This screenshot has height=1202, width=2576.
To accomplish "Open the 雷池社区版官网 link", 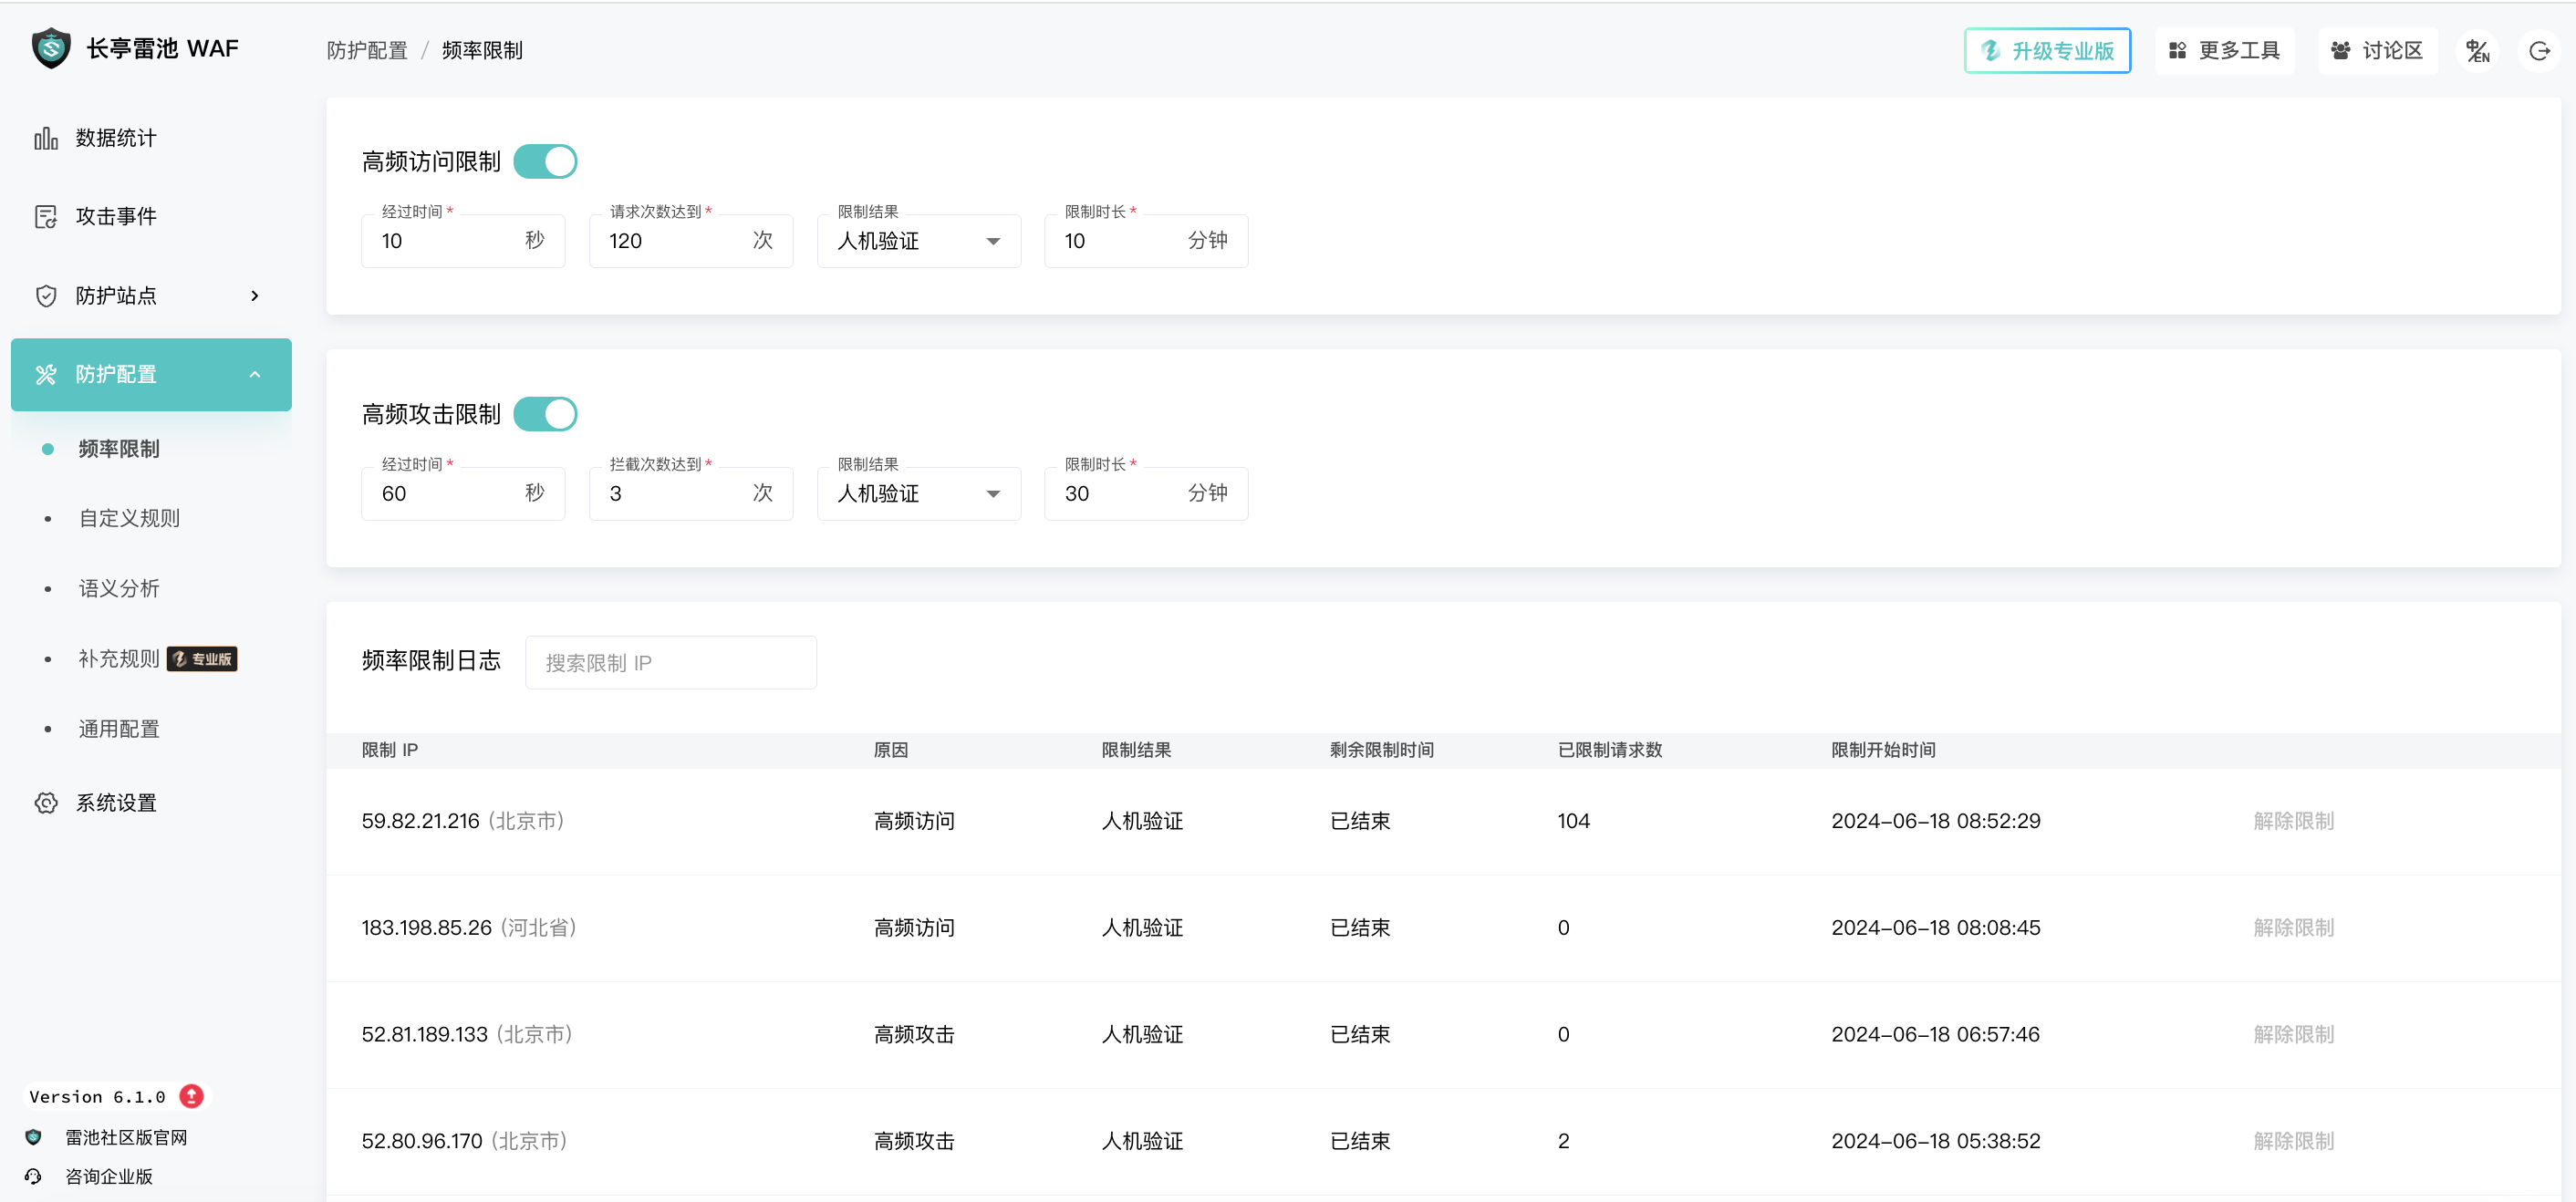I will pos(126,1137).
